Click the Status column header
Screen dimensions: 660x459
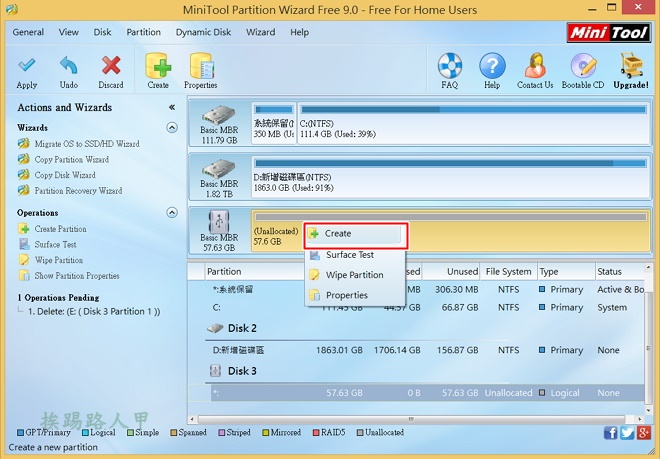[620, 272]
